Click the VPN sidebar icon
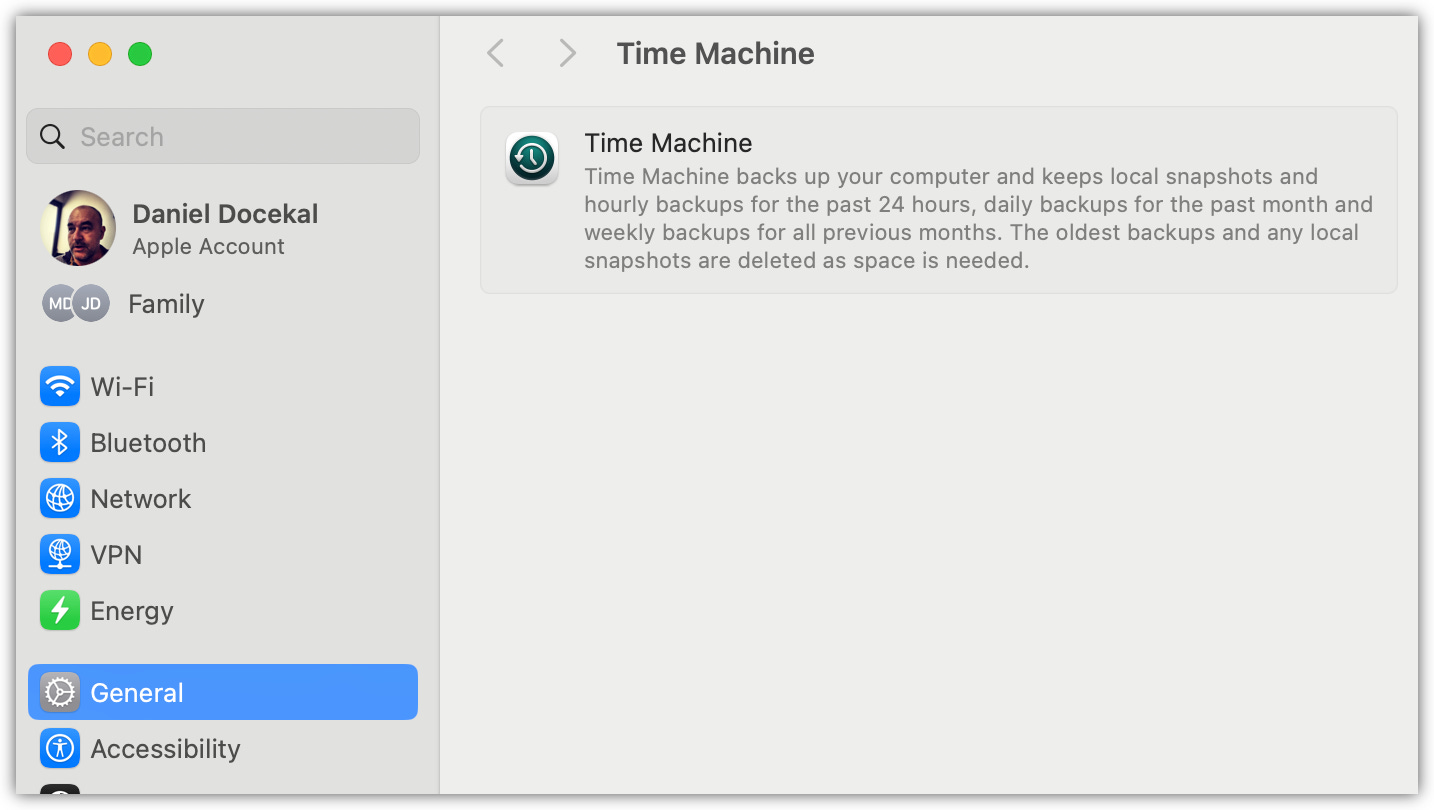Viewport: 1434px width, 810px height. [x=60, y=555]
